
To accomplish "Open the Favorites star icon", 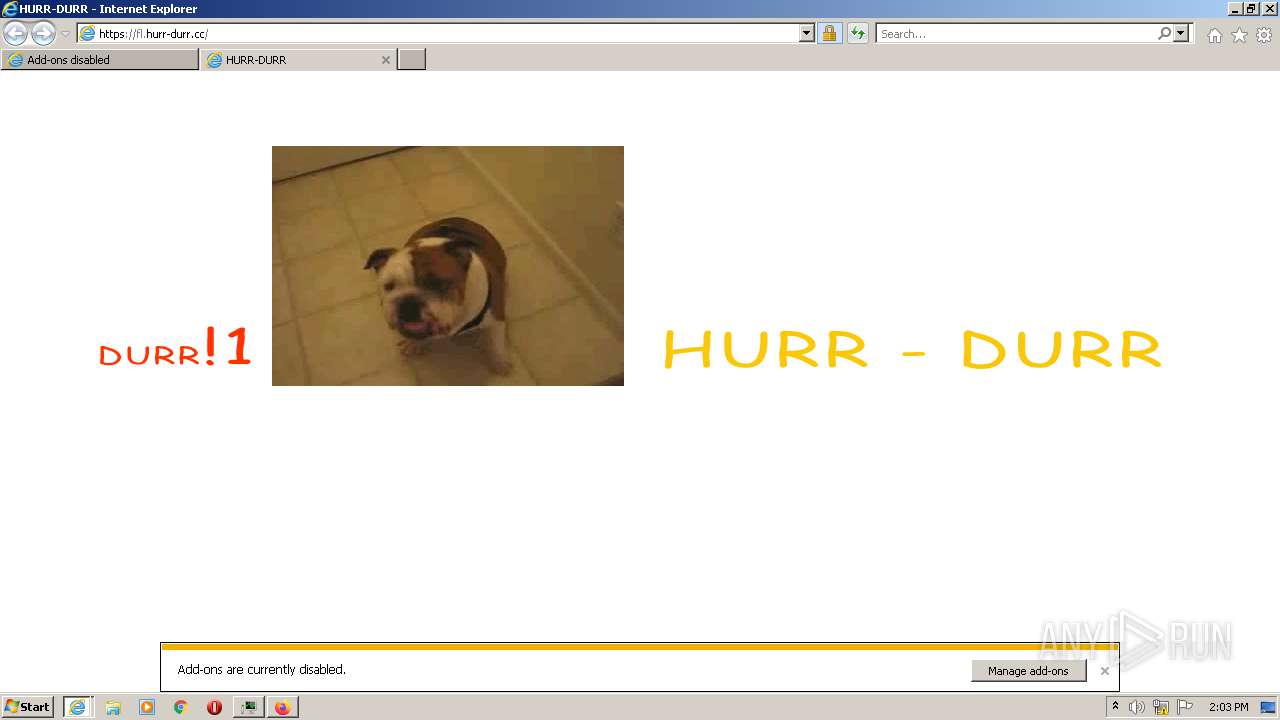I will pos(1239,35).
